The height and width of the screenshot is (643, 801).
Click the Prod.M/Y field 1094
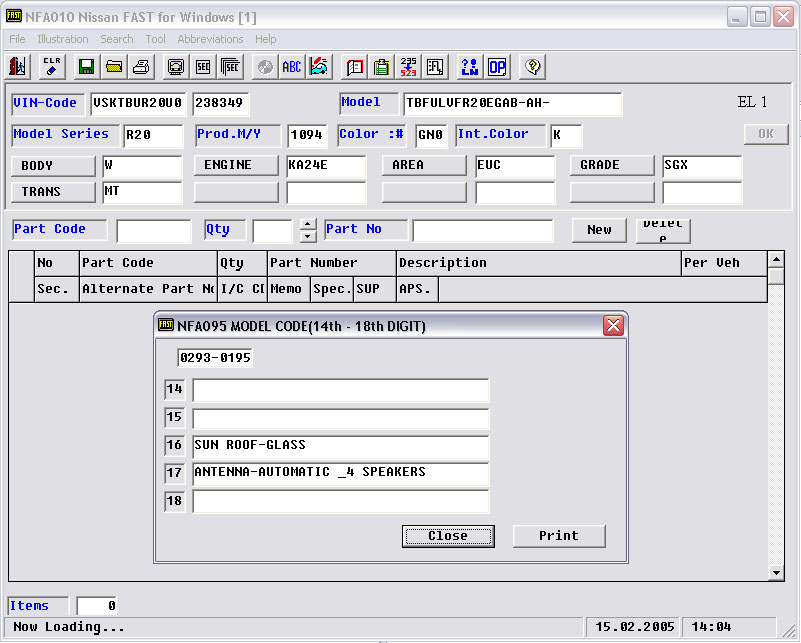(x=307, y=135)
